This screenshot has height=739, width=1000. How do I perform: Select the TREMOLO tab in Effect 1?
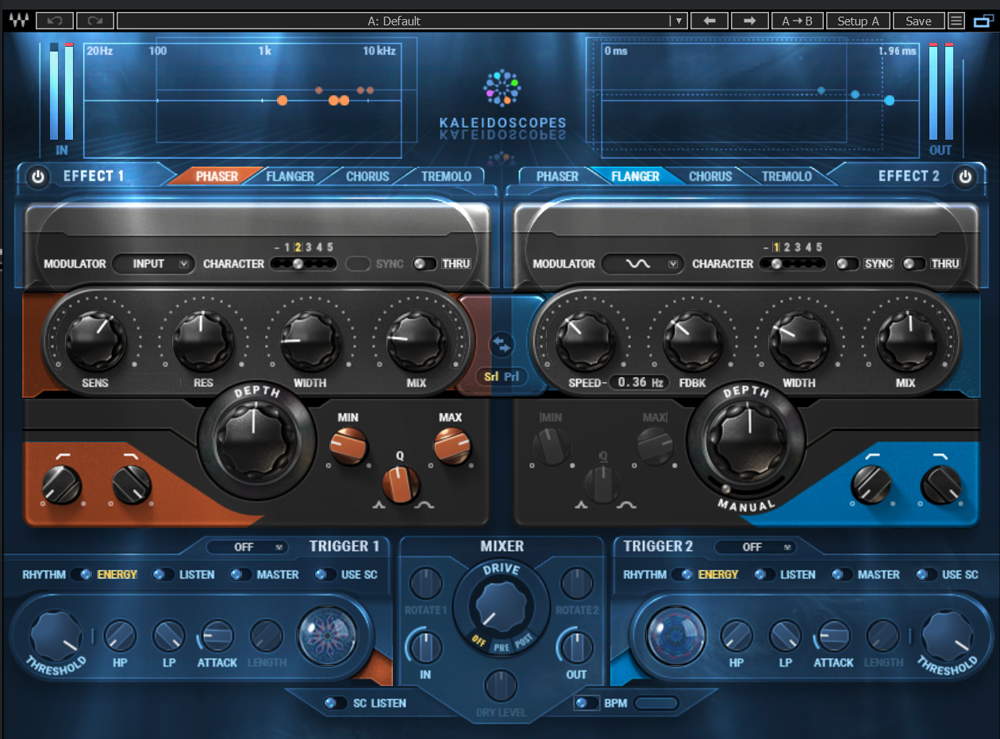coord(446,177)
